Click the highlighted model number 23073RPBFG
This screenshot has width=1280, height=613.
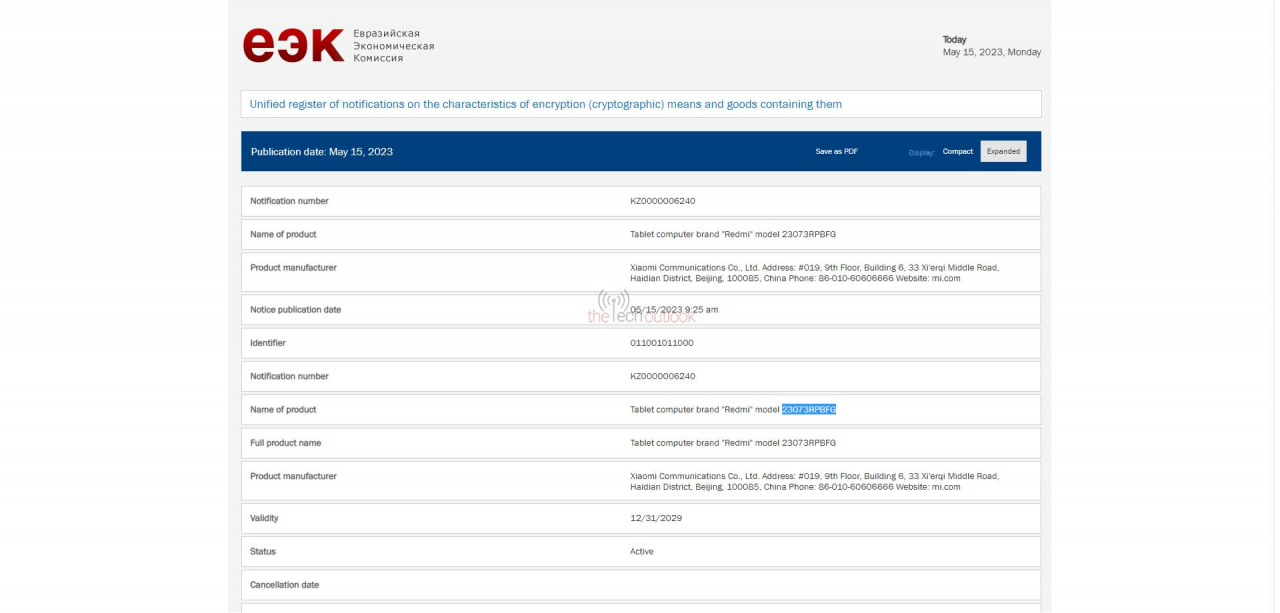(809, 410)
